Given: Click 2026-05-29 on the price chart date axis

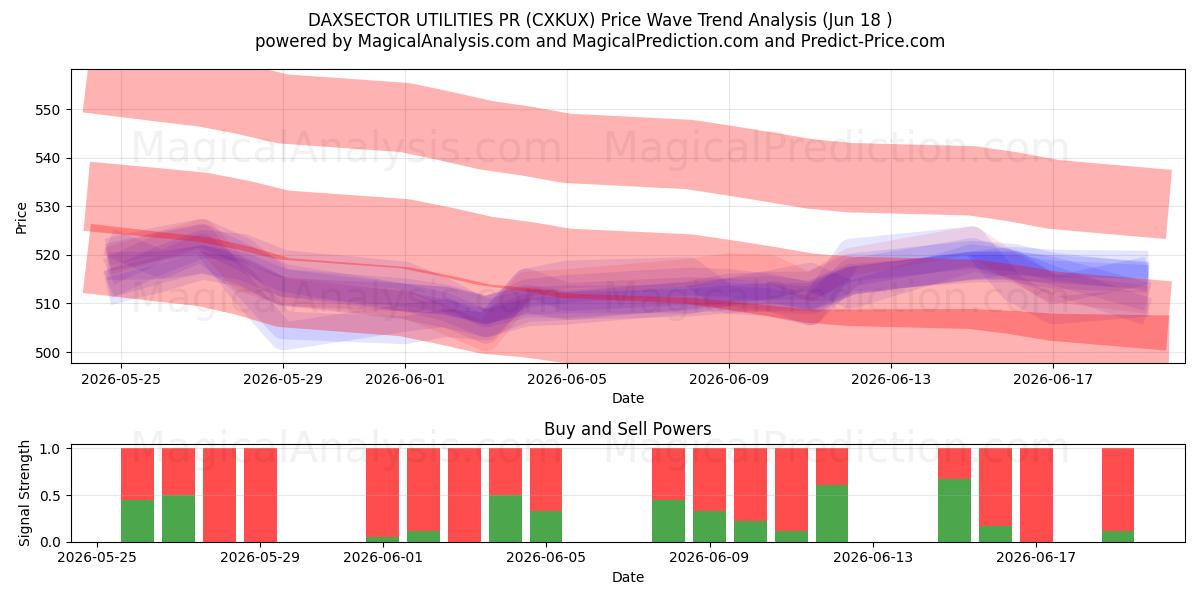Looking at the screenshot, I should (283, 379).
